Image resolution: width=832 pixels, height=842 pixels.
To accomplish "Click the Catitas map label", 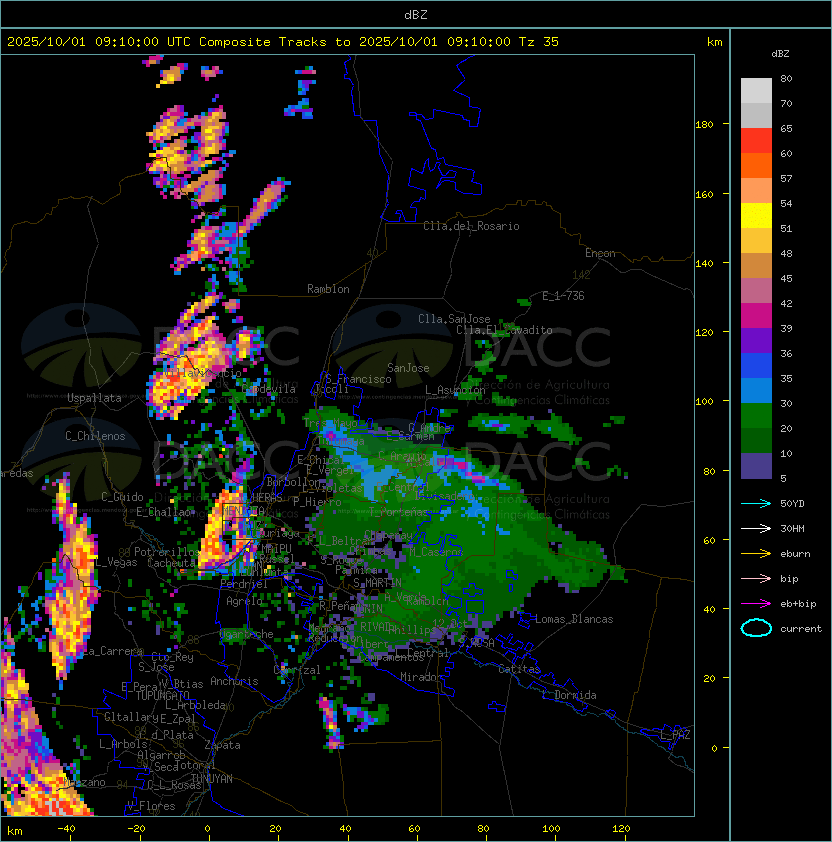I will (519, 669).
